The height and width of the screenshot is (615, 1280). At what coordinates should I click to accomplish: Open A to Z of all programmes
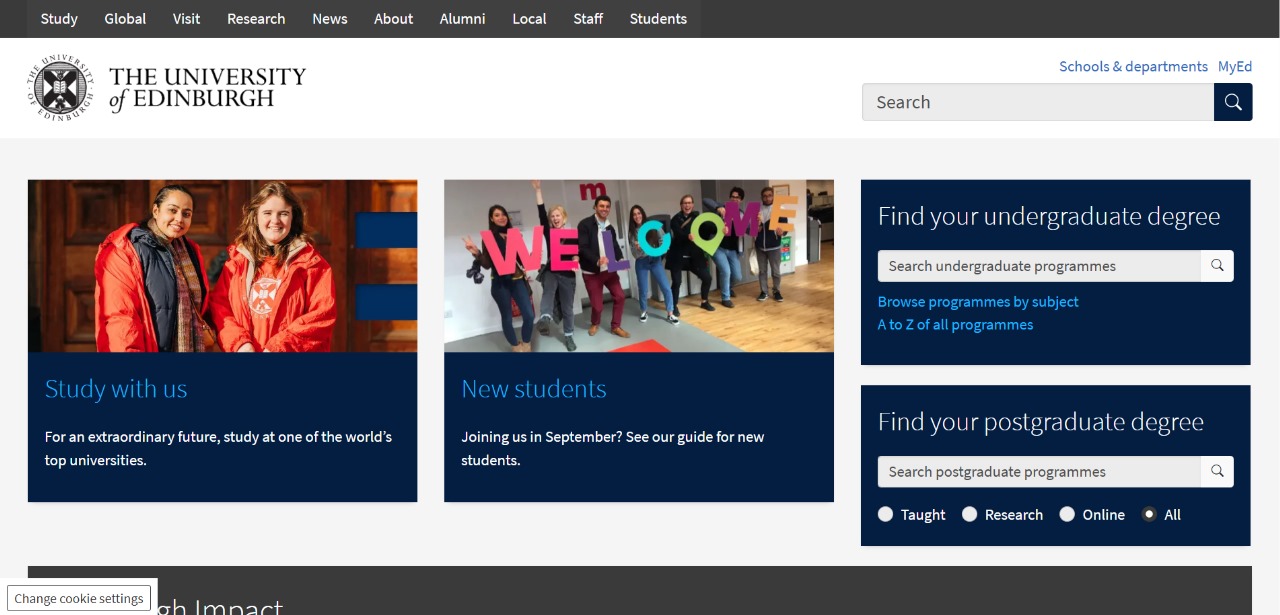[x=955, y=324]
